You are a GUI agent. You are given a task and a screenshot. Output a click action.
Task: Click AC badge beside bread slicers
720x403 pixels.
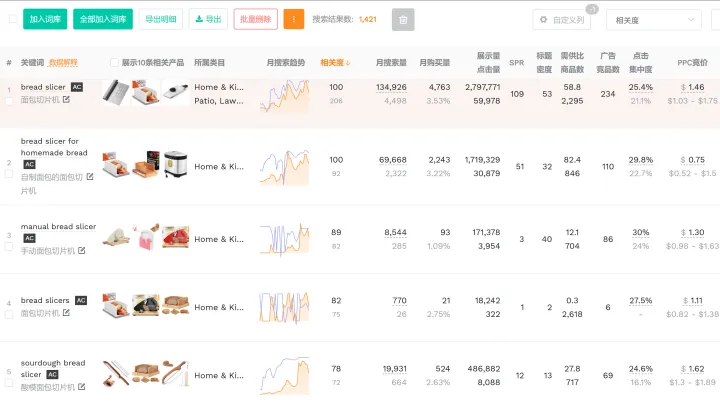(81, 301)
